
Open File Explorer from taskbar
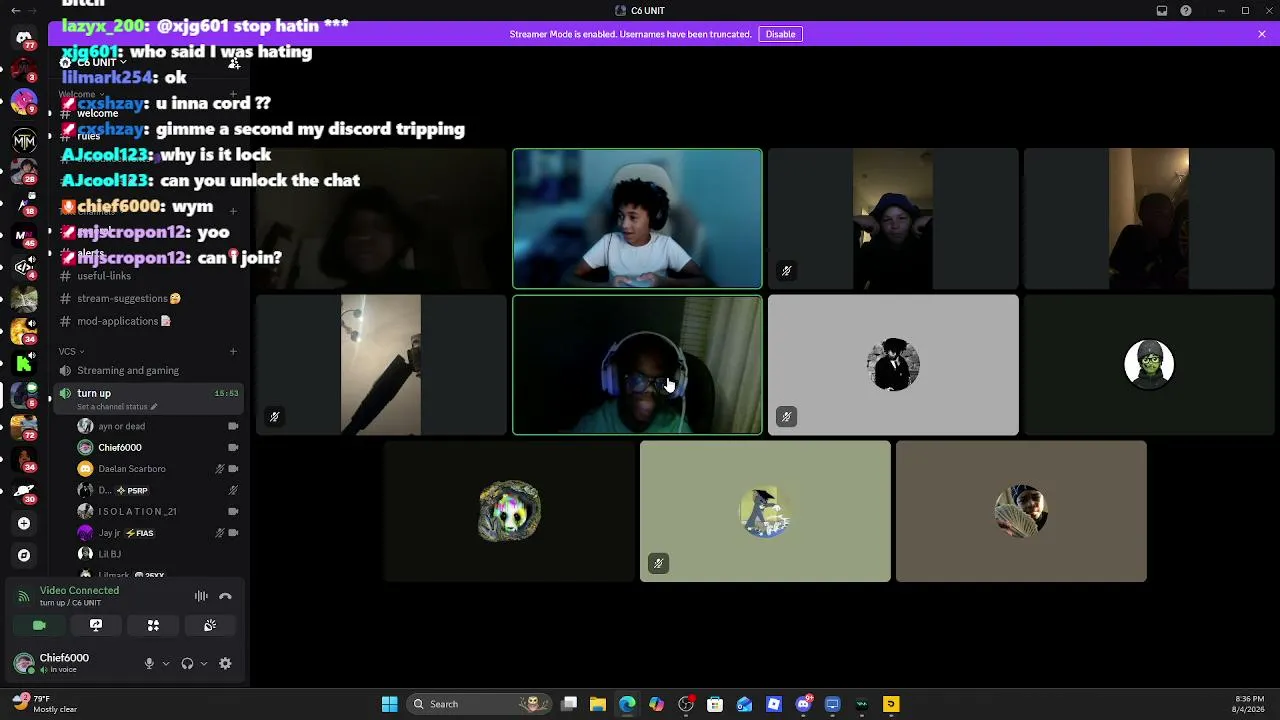pos(598,704)
